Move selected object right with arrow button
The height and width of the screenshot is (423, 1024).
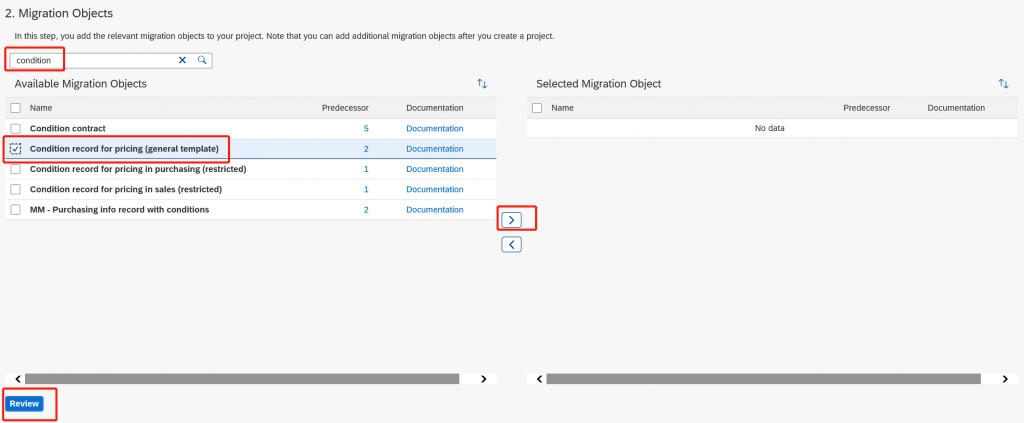click(511, 220)
